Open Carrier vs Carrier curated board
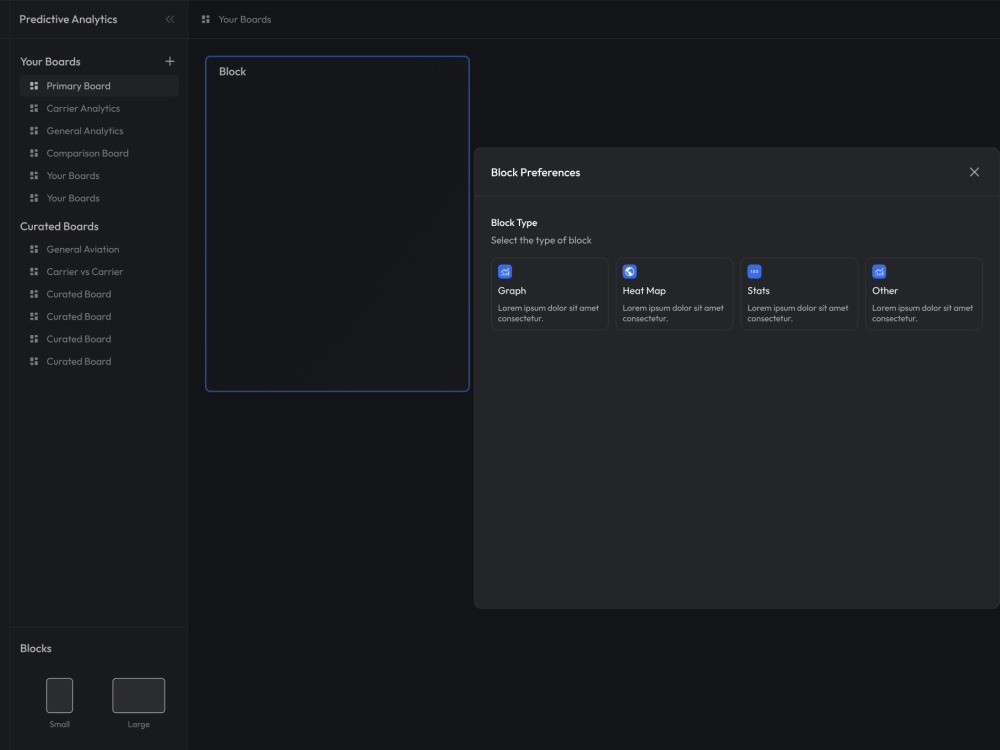1000x750 pixels. coord(99,272)
